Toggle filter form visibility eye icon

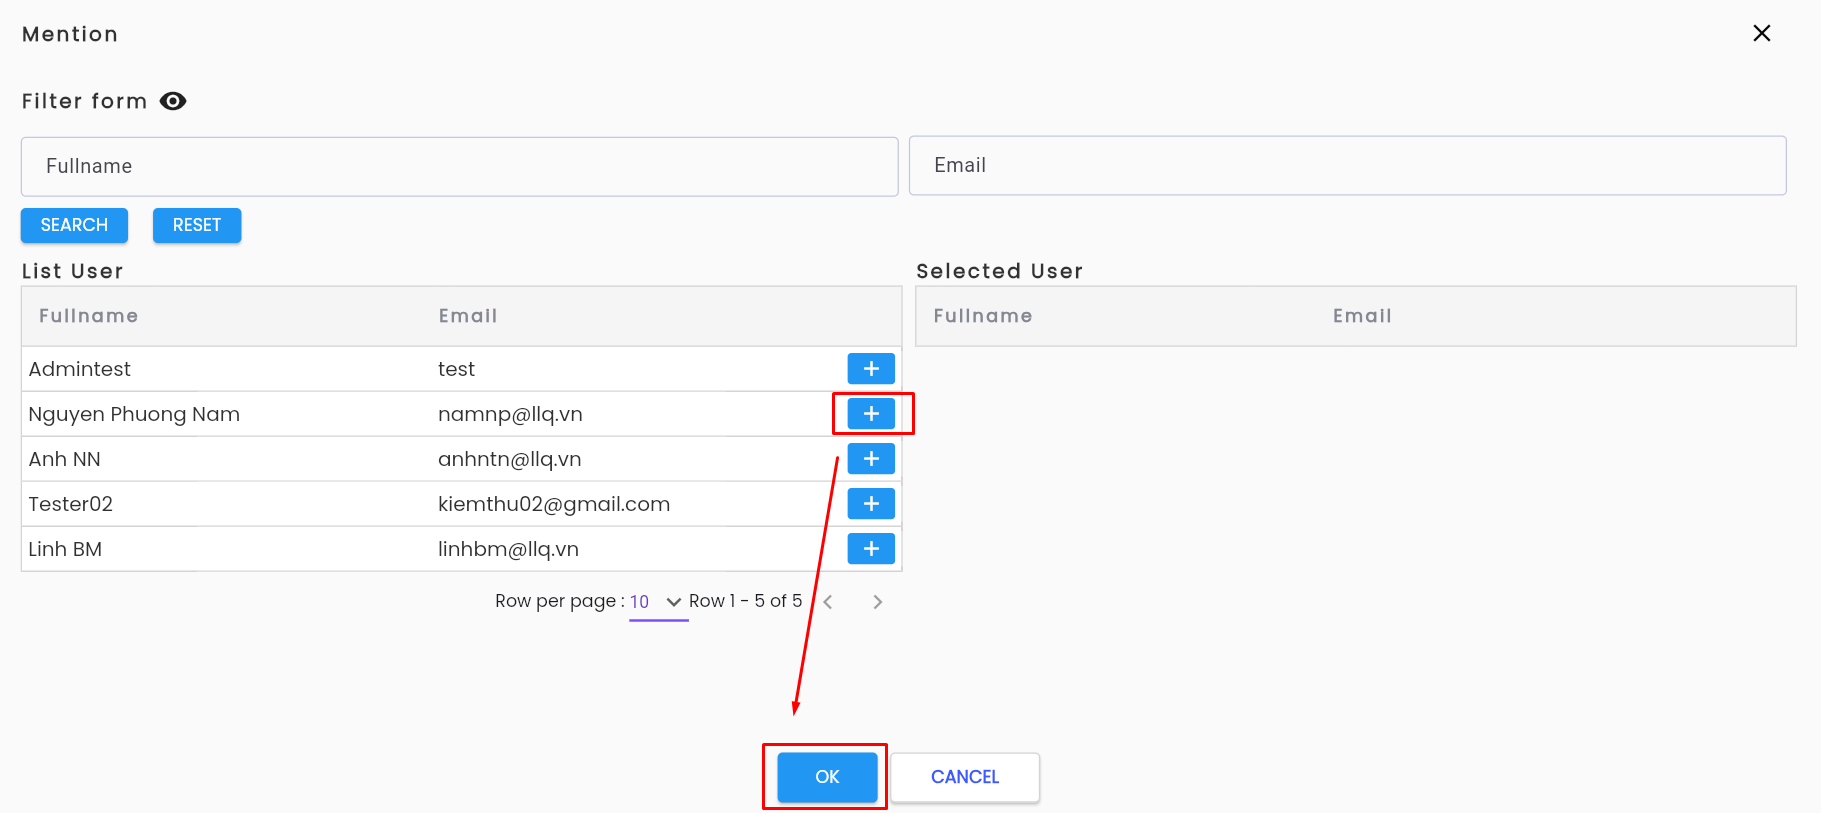coord(173,101)
